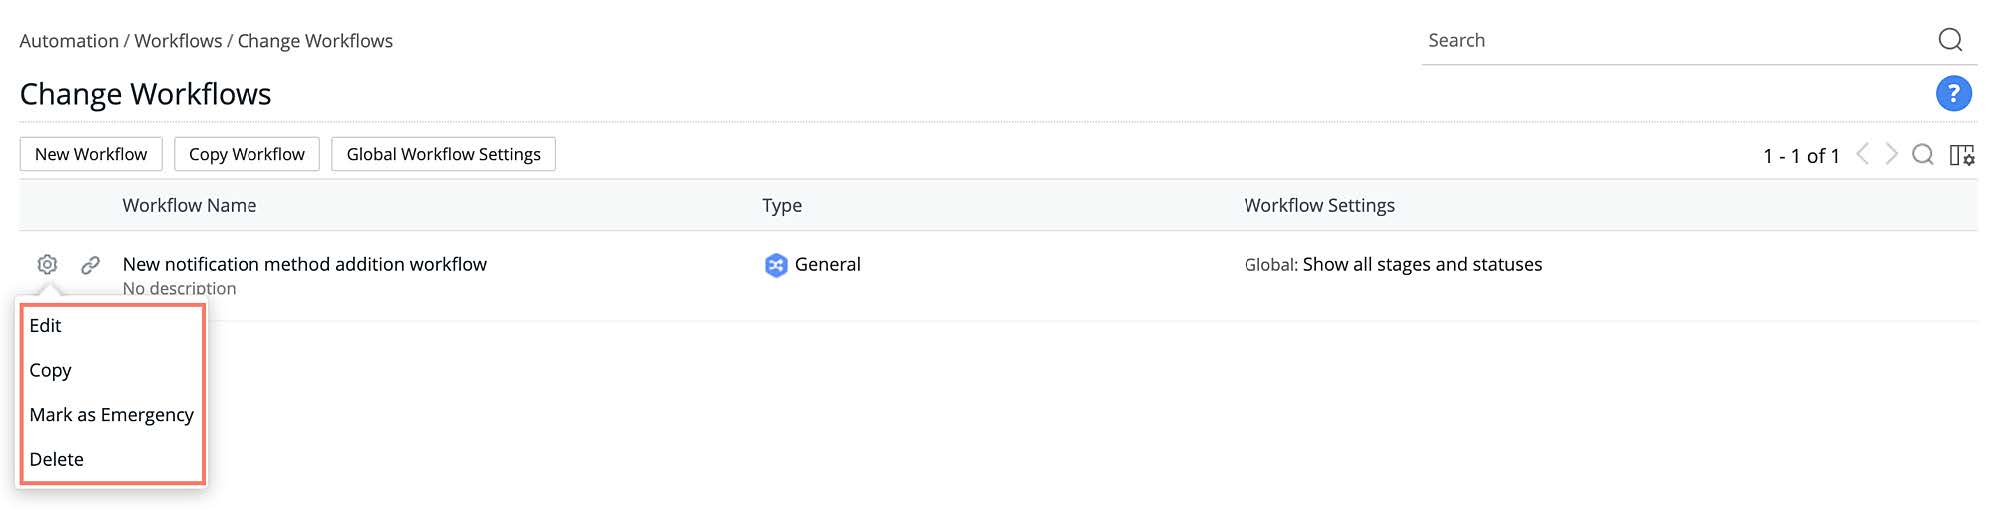Navigate to Workflows in the breadcrumb
Image resolution: width=1996 pixels, height=509 pixels.
click(178, 41)
